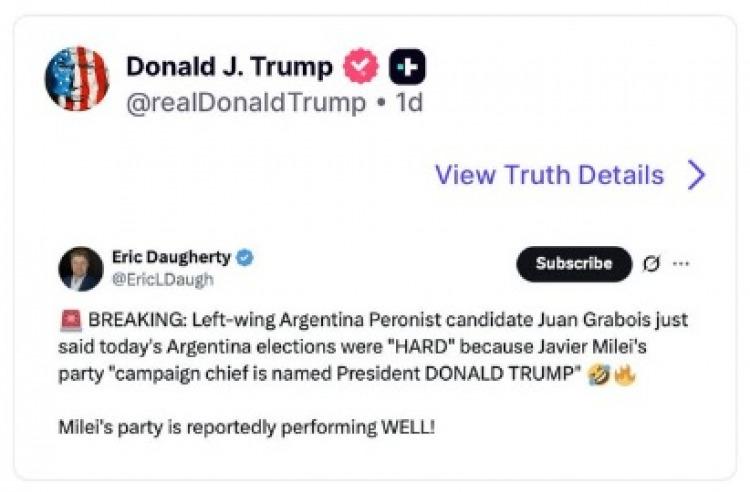Image resolution: width=750 pixels, height=492 pixels.
Task: Click the 1d post timestamp
Action: (x=408, y=102)
